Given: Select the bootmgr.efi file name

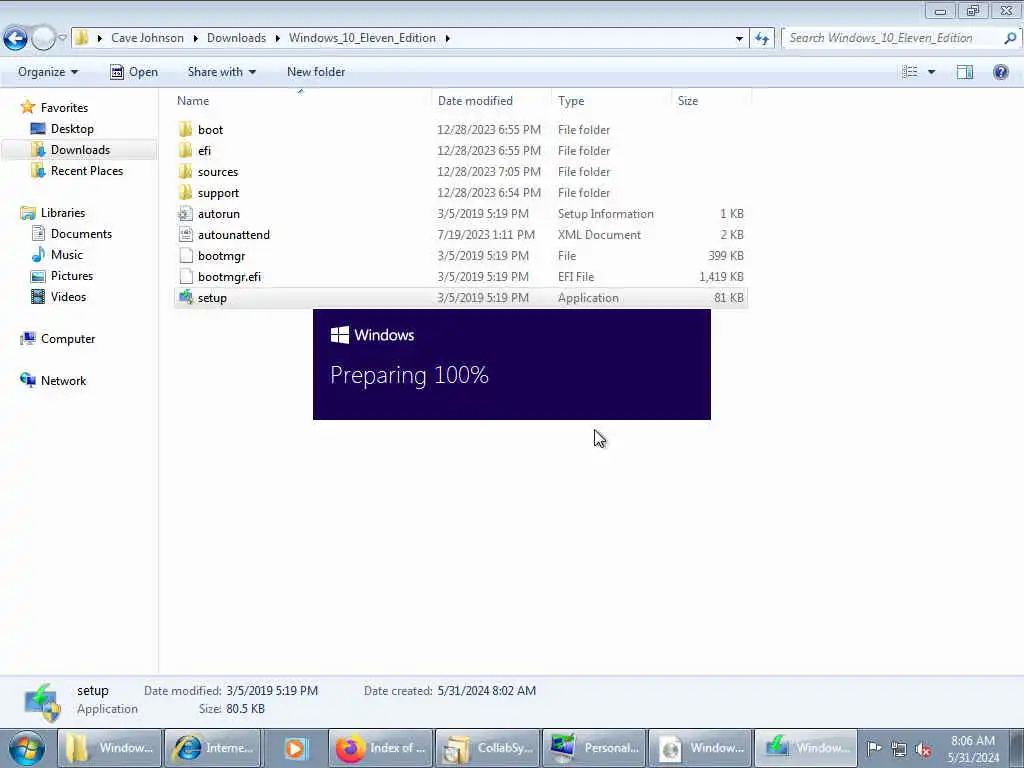Looking at the screenshot, I should [x=229, y=277].
